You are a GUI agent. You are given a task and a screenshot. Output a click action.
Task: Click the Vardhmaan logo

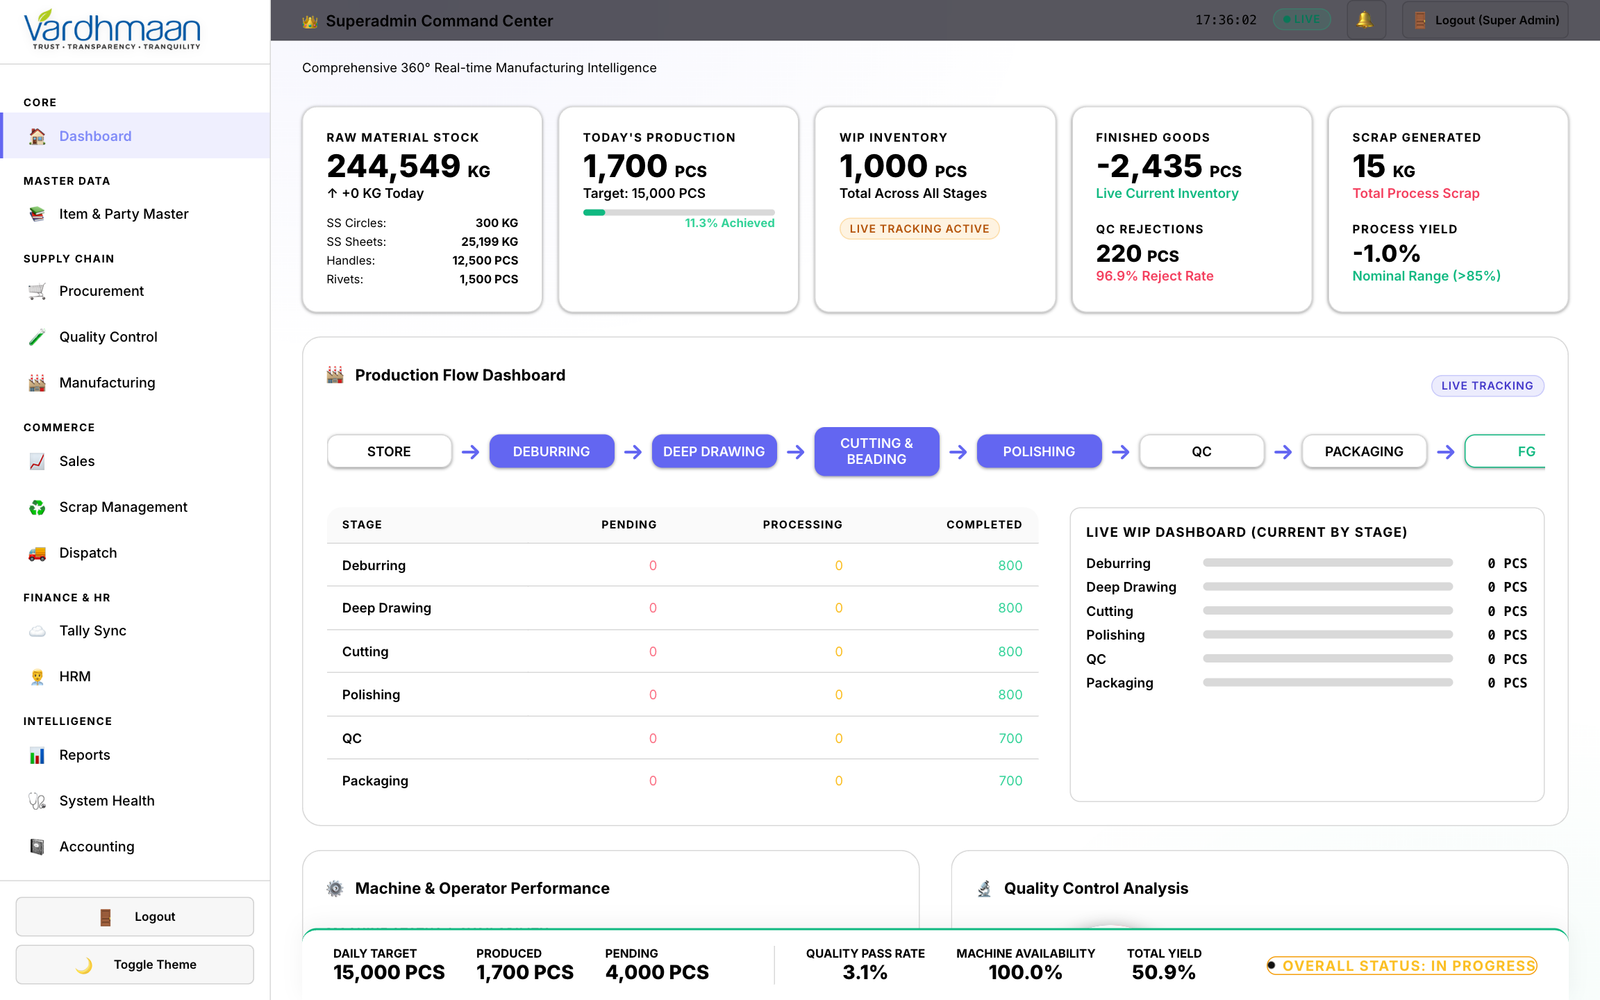(x=112, y=30)
